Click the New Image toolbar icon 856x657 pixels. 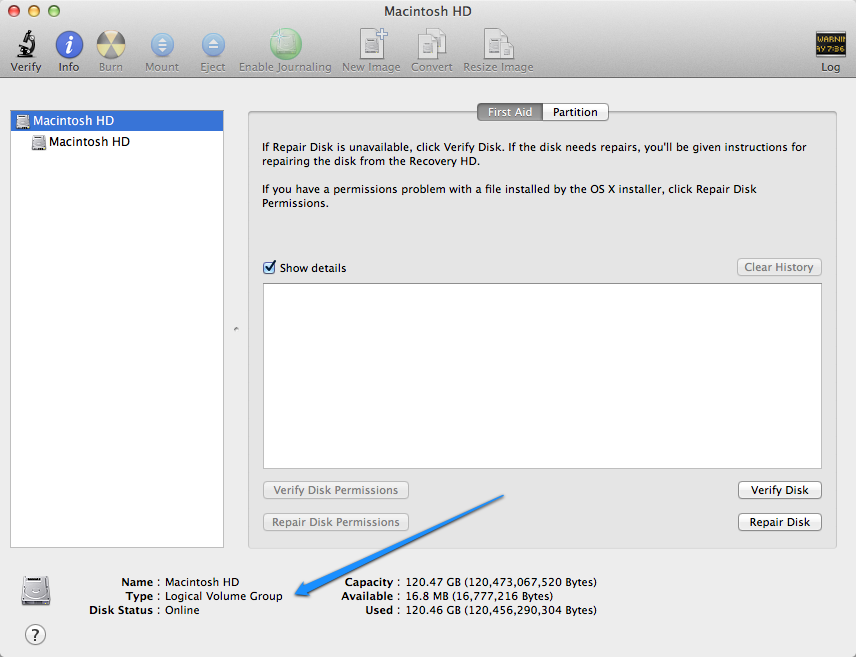click(373, 44)
